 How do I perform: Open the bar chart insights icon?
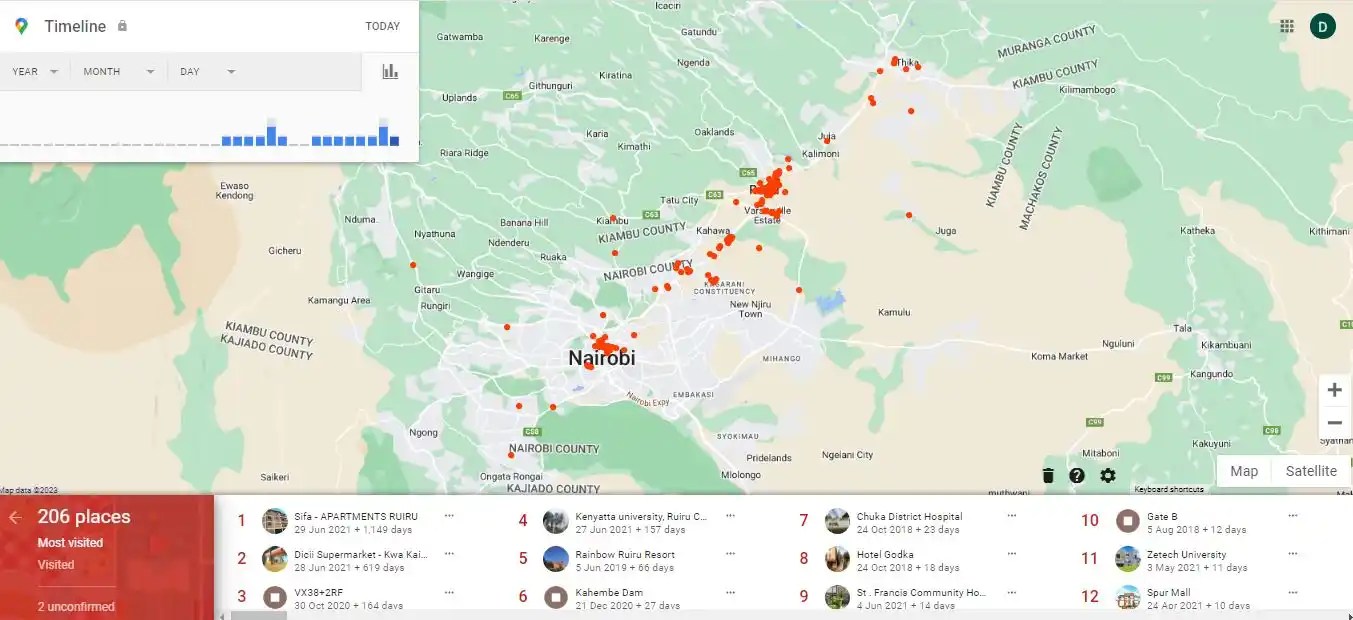click(390, 71)
